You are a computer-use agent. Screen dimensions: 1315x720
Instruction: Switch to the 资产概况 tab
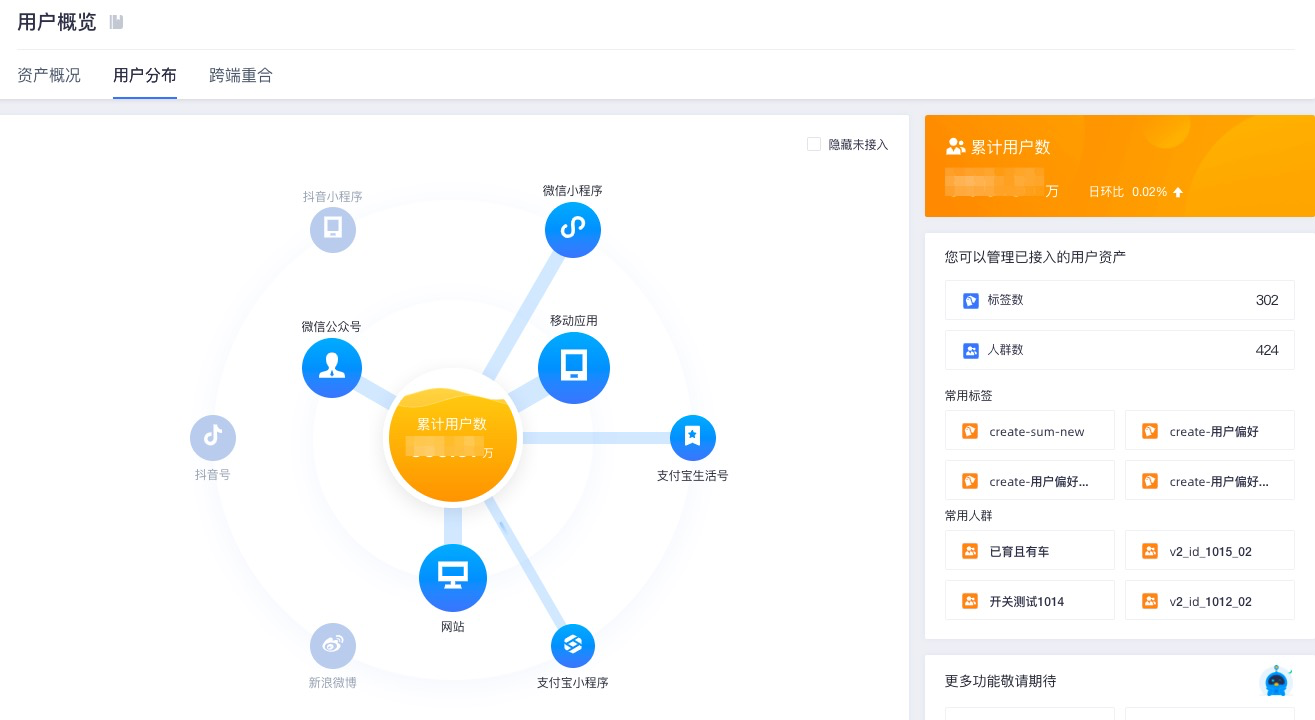[x=49, y=75]
